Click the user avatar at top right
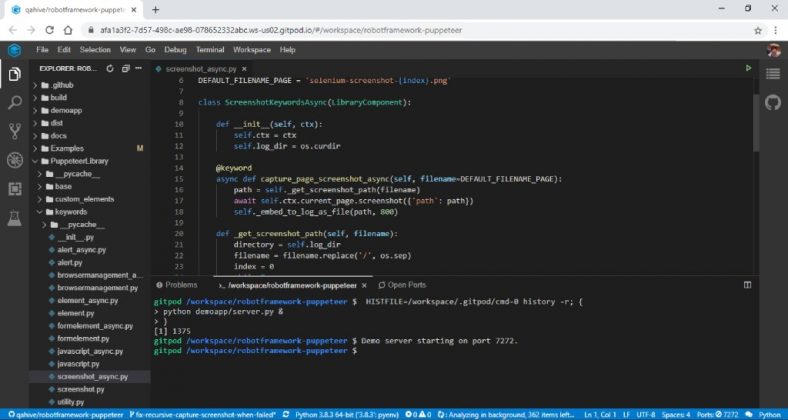 774,50
